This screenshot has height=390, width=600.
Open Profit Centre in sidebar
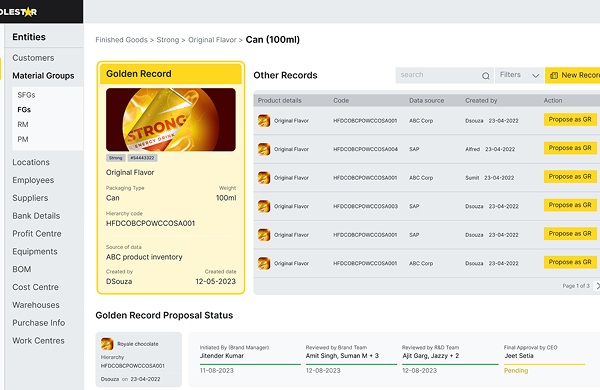tap(37, 234)
